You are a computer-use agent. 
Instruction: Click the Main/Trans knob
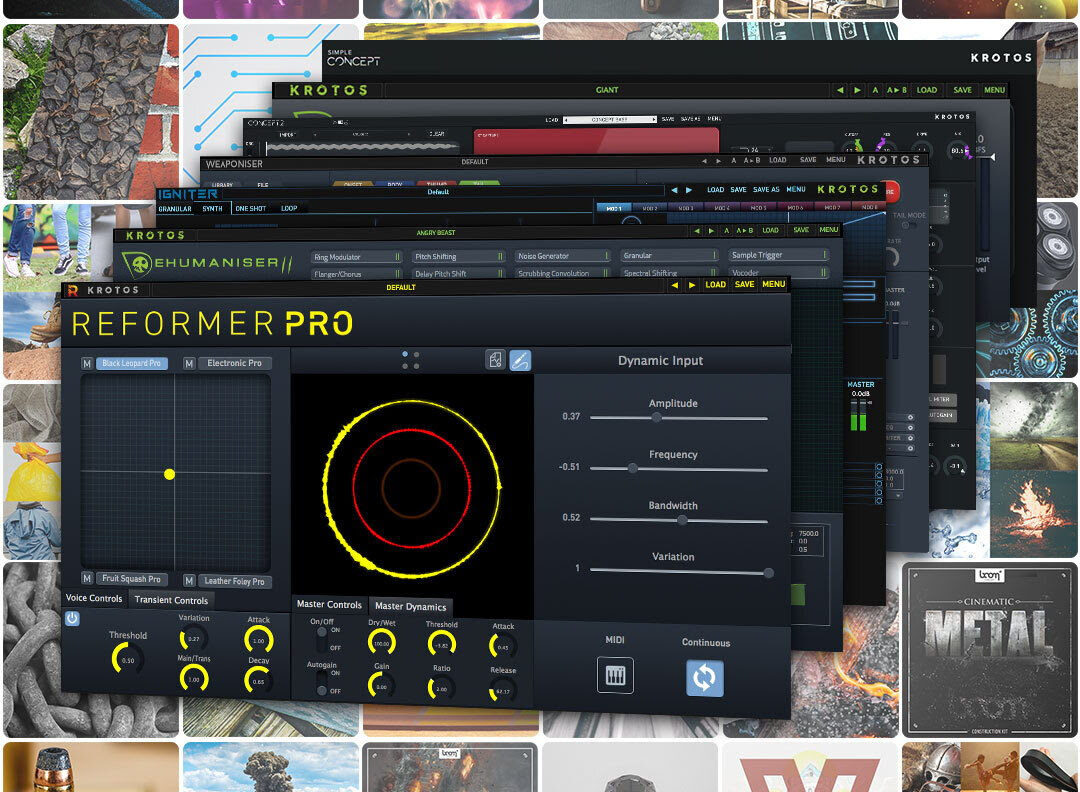click(194, 679)
